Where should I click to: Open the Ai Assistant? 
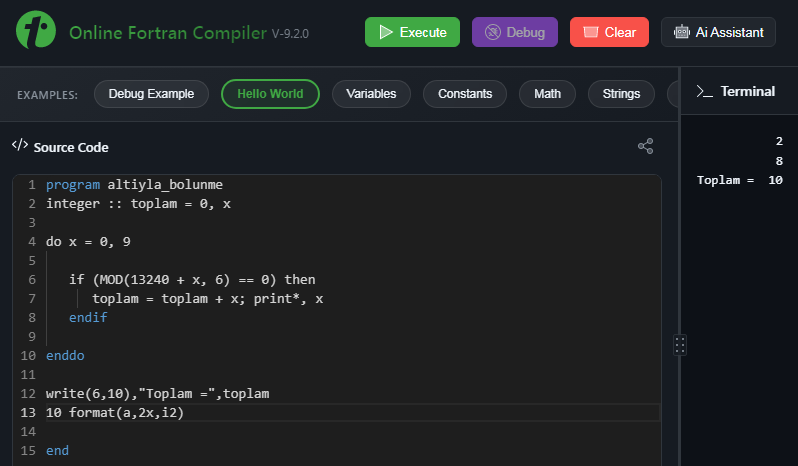(718, 32)
